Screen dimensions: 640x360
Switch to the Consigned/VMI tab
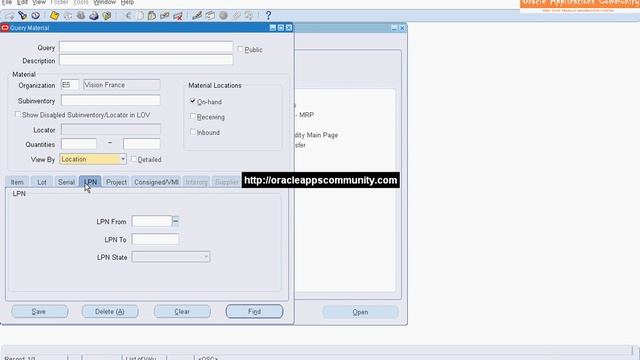pyautogui.click(x=156, y=182)
